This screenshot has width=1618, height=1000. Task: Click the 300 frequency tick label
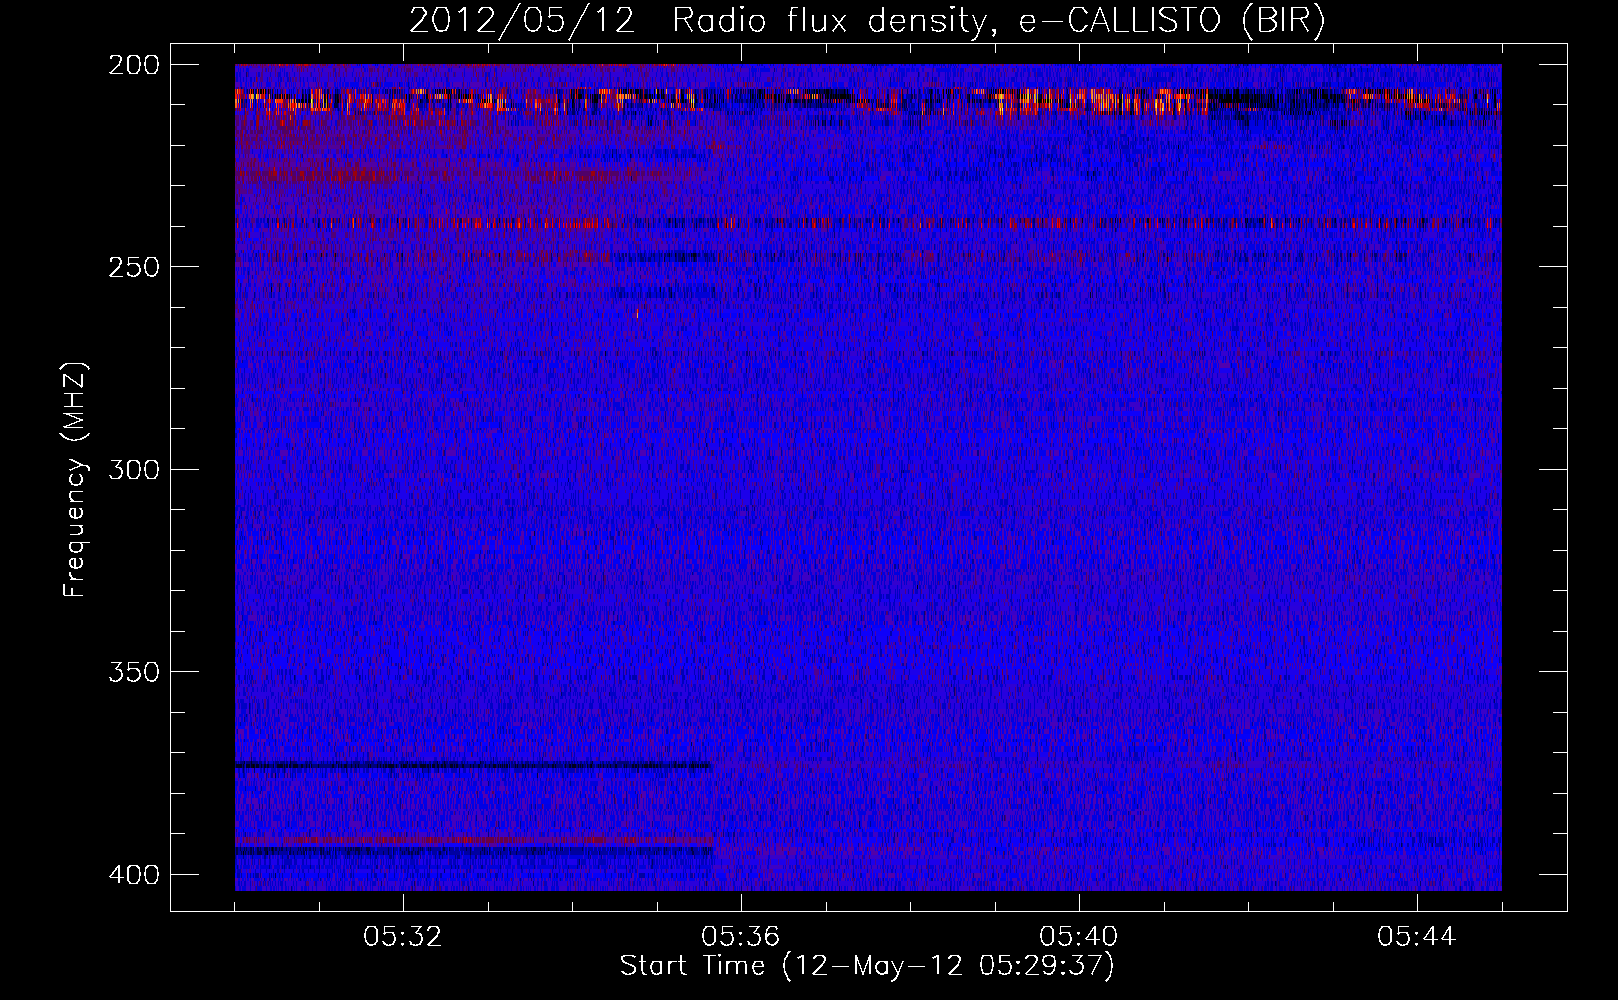133,469
